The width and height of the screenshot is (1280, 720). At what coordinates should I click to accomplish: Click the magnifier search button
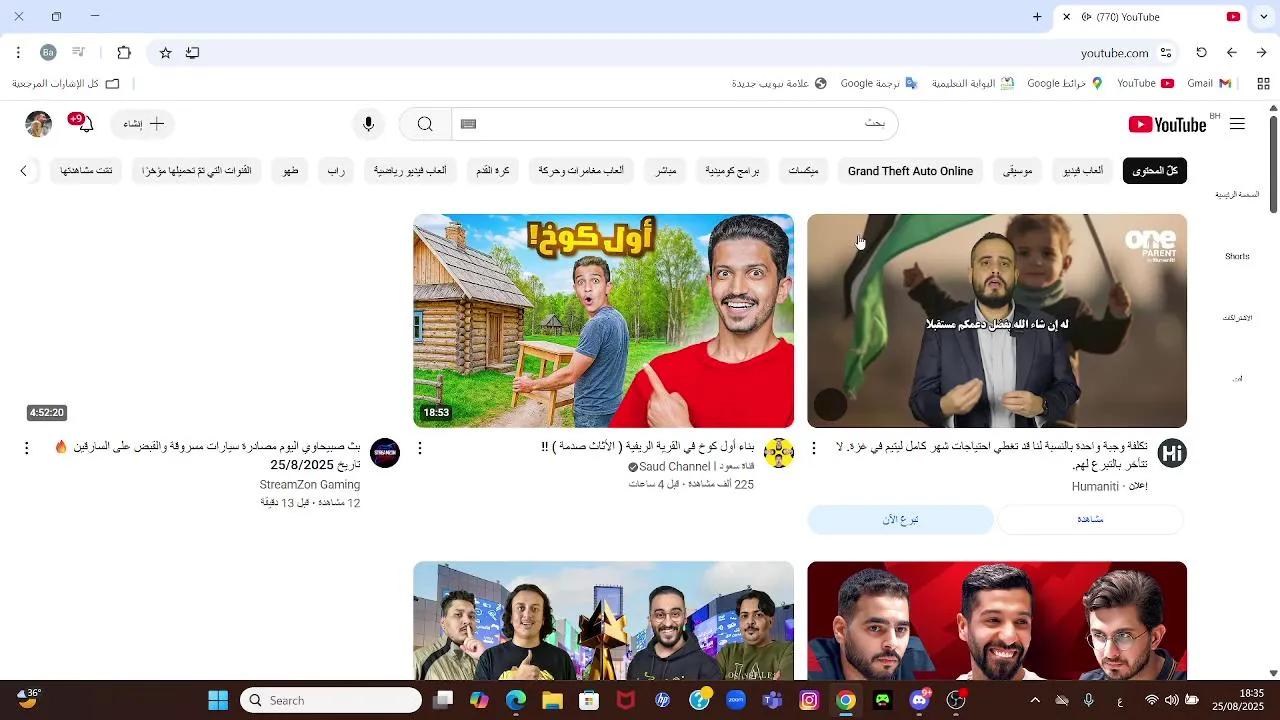(x=425, y=124)
